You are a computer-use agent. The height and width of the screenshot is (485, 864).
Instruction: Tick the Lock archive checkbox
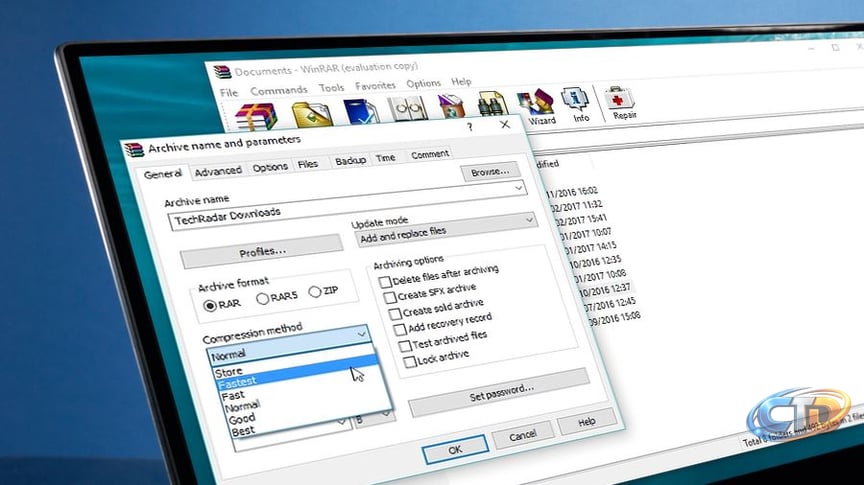(x=410, y=362)
